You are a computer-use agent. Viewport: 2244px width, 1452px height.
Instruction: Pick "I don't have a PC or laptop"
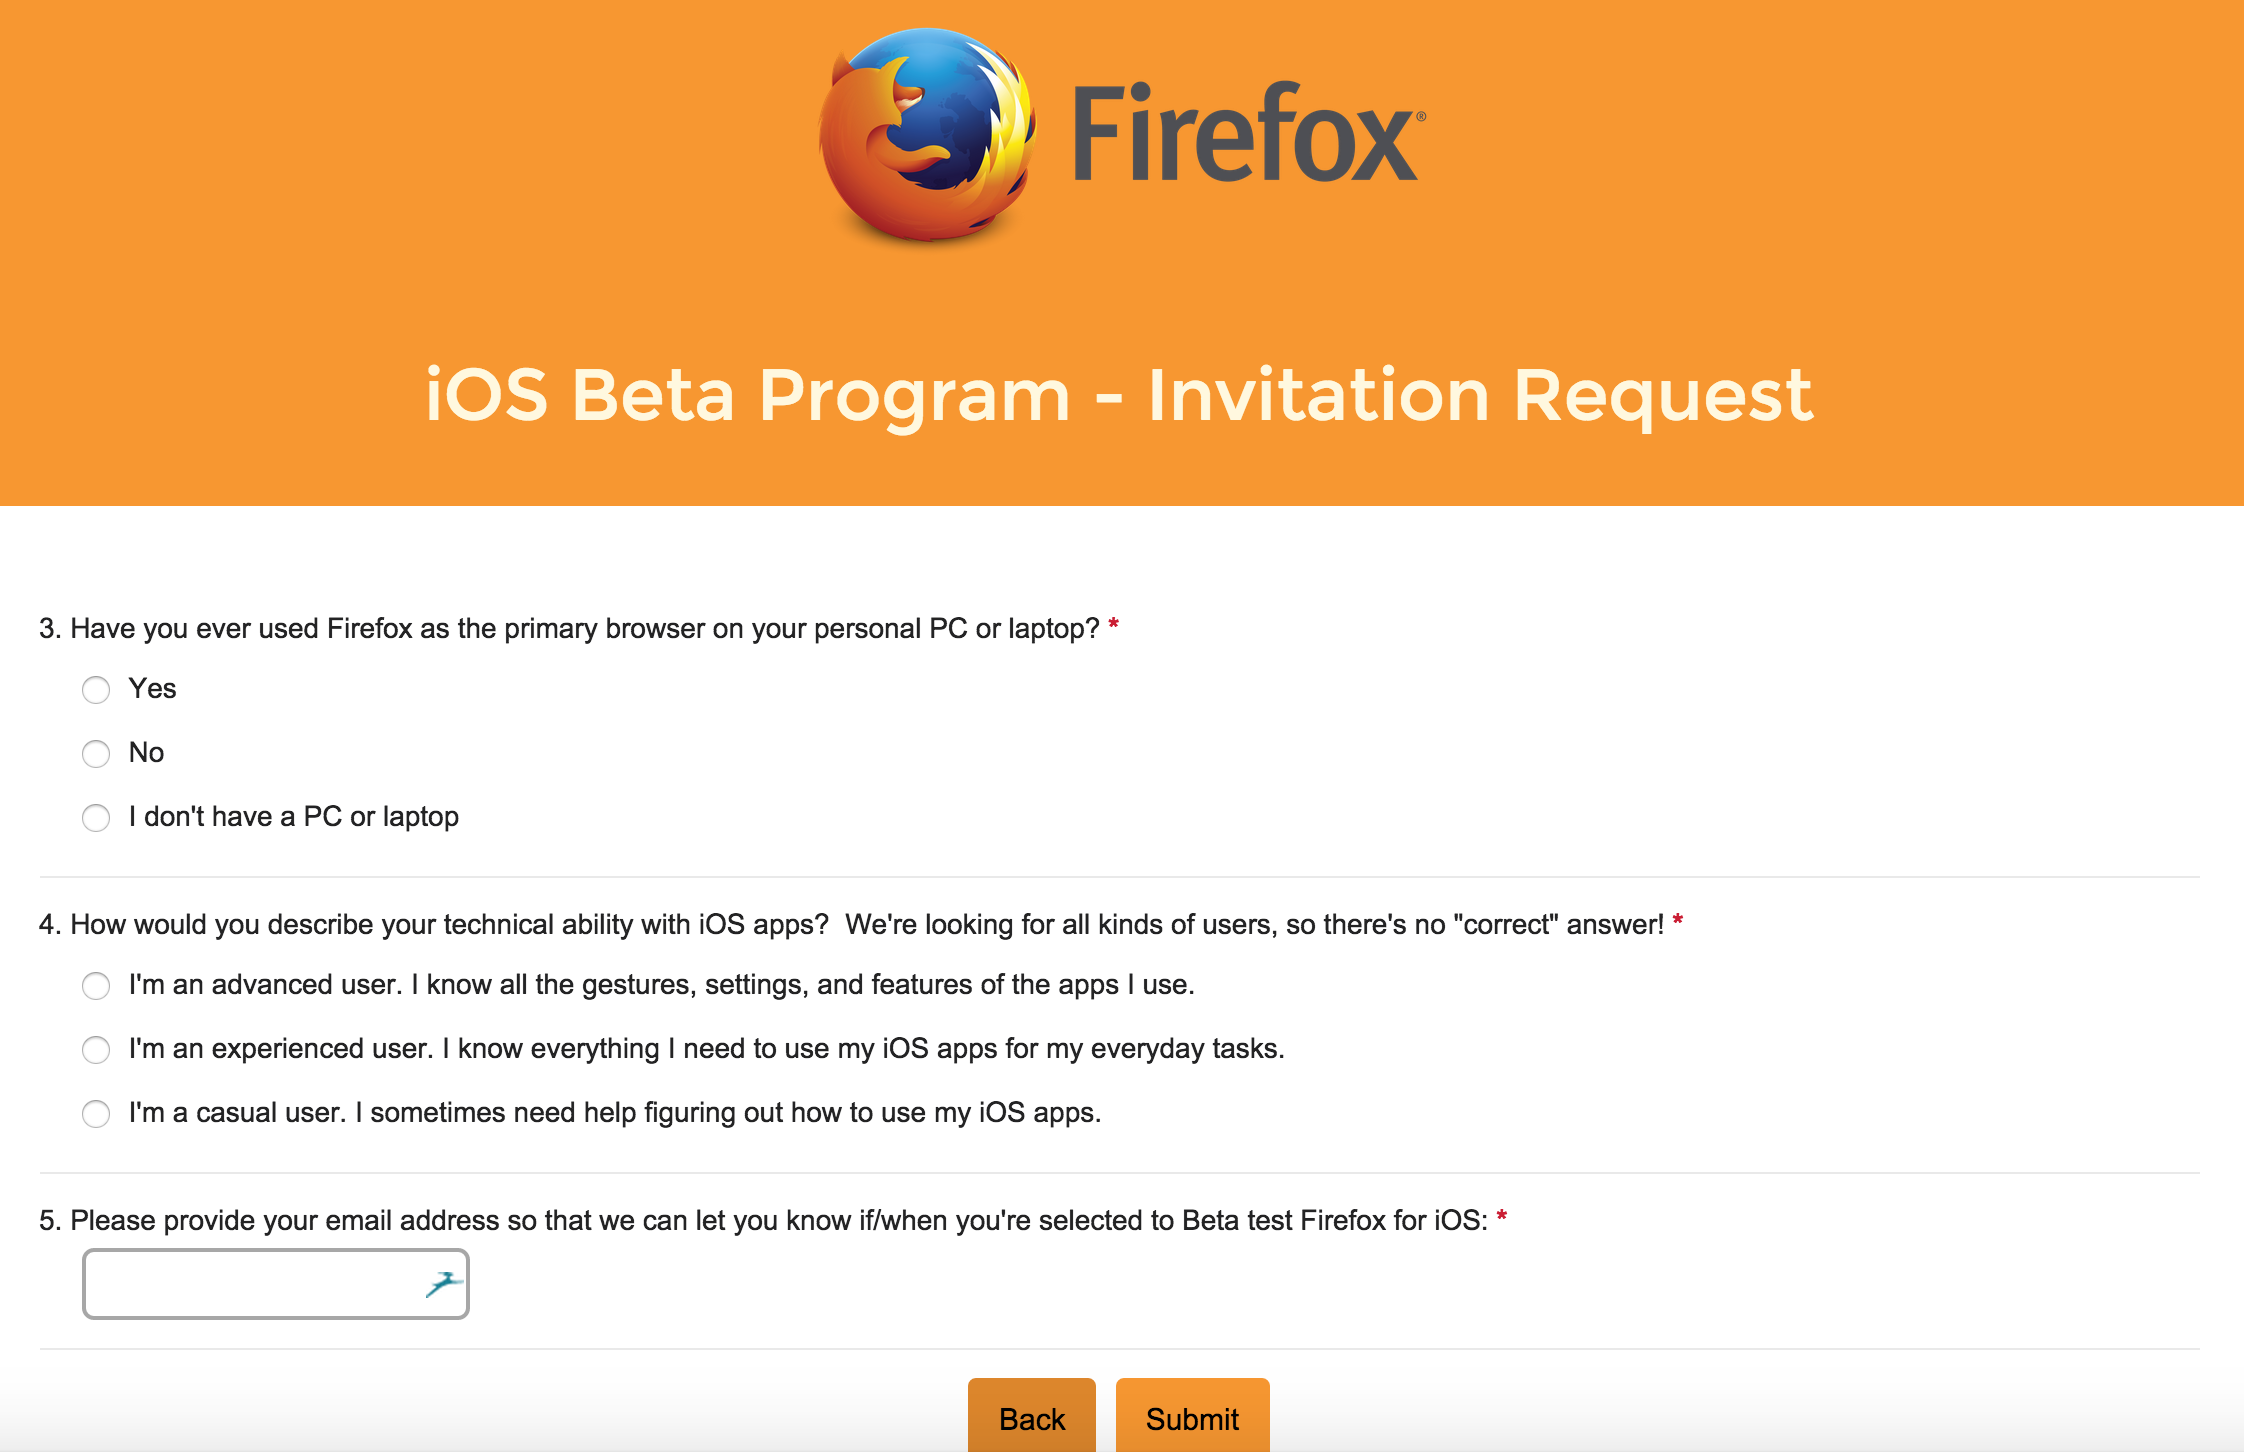[x=96, y=818]
